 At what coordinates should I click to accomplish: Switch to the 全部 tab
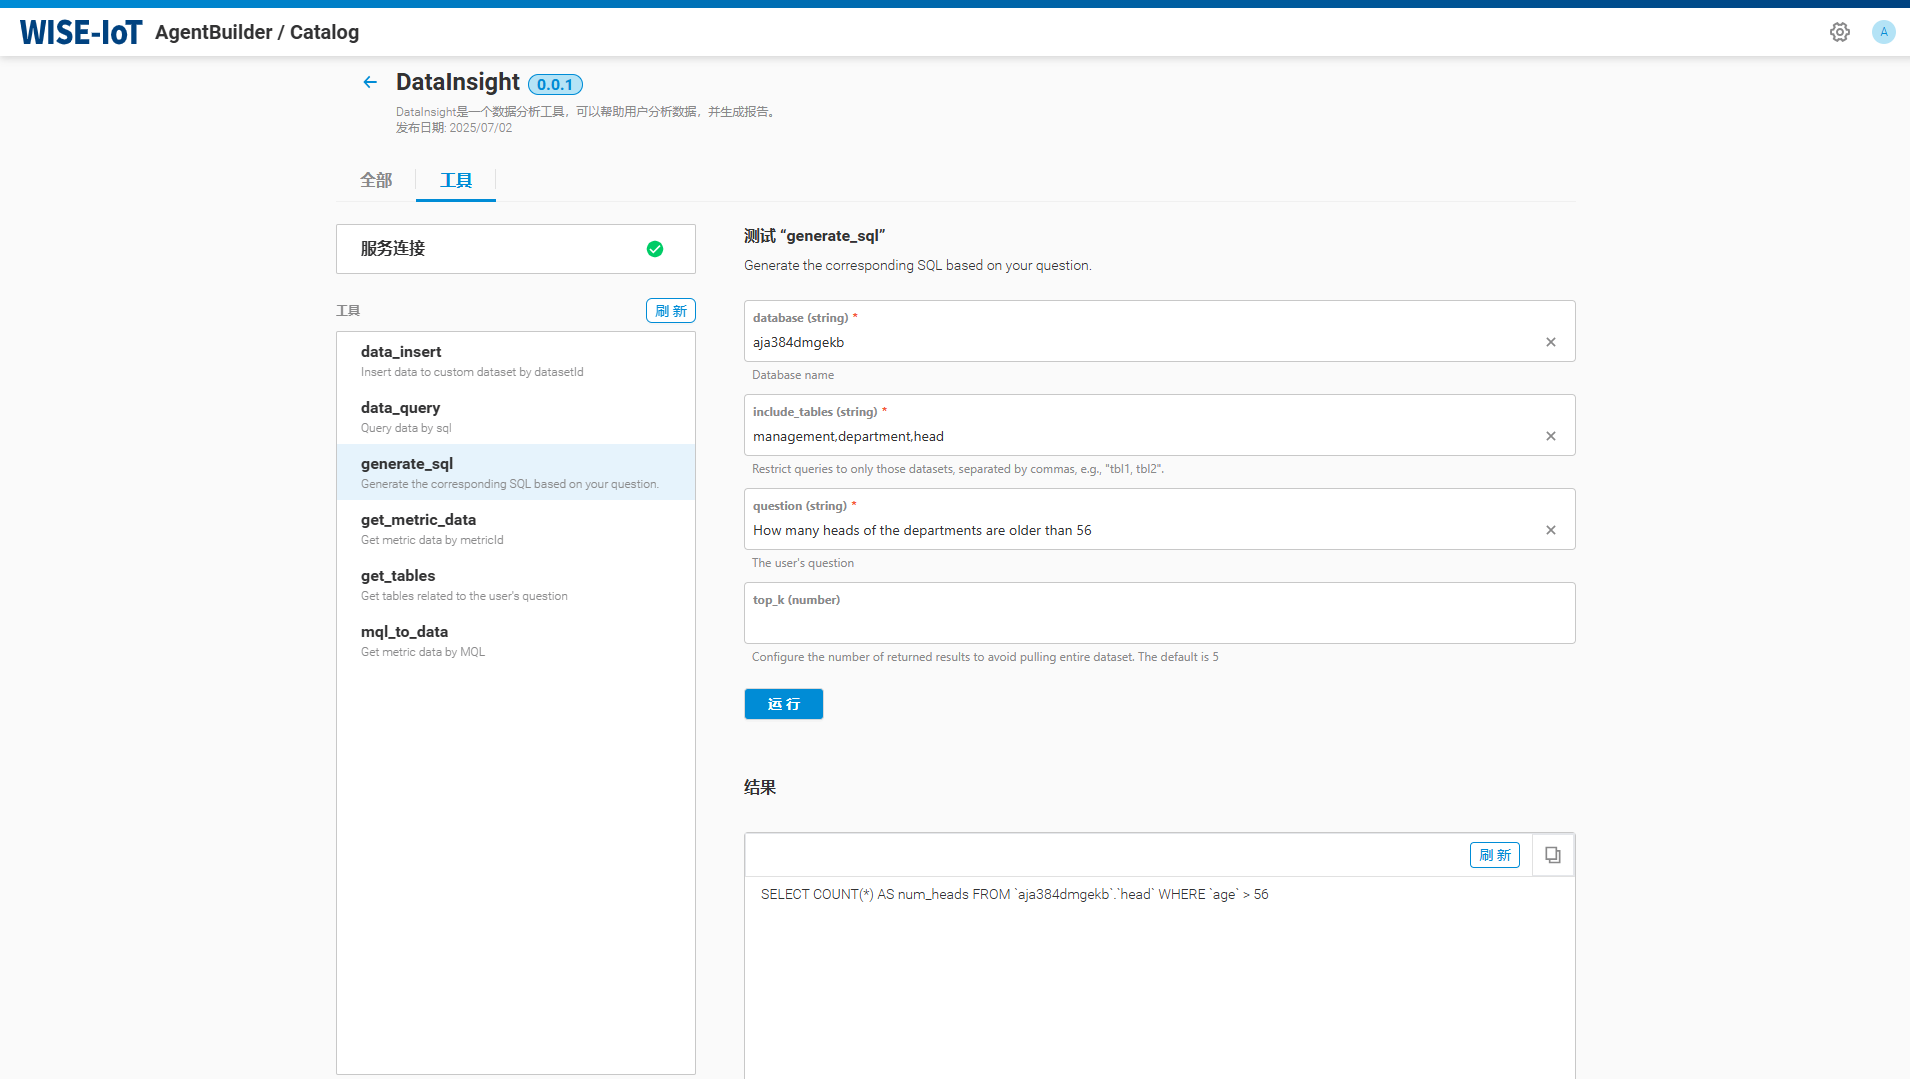click(x=376, y=180)
